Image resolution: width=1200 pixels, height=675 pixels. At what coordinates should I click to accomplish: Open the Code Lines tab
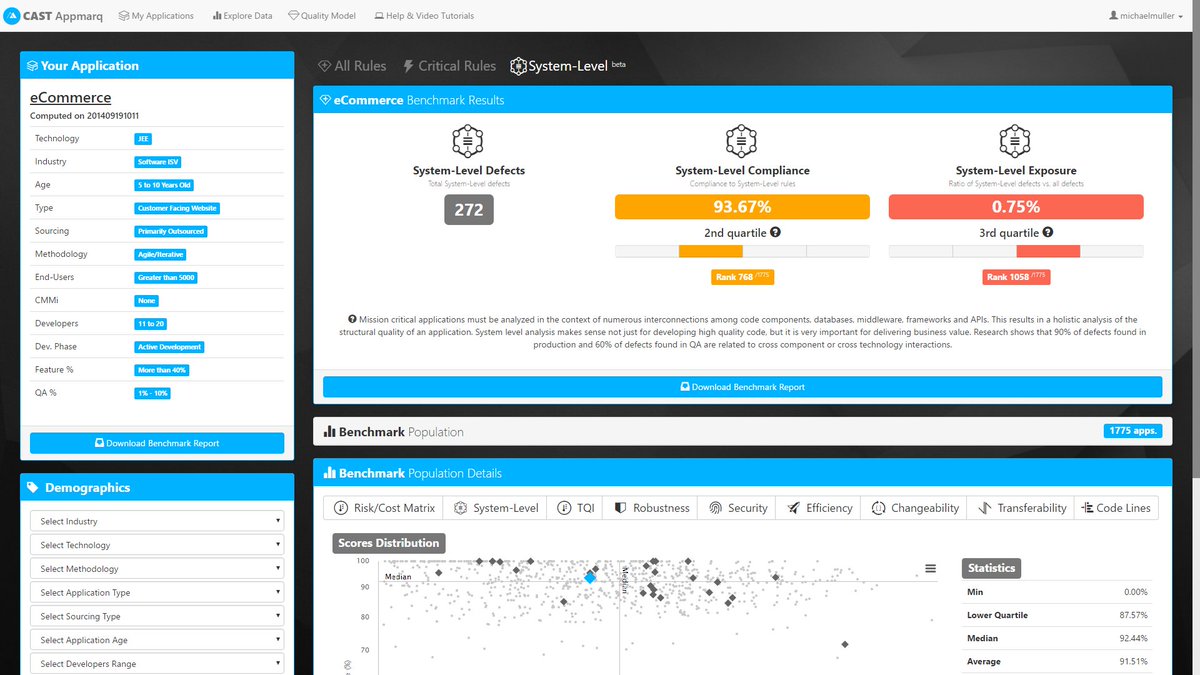tap(1116, 508)
